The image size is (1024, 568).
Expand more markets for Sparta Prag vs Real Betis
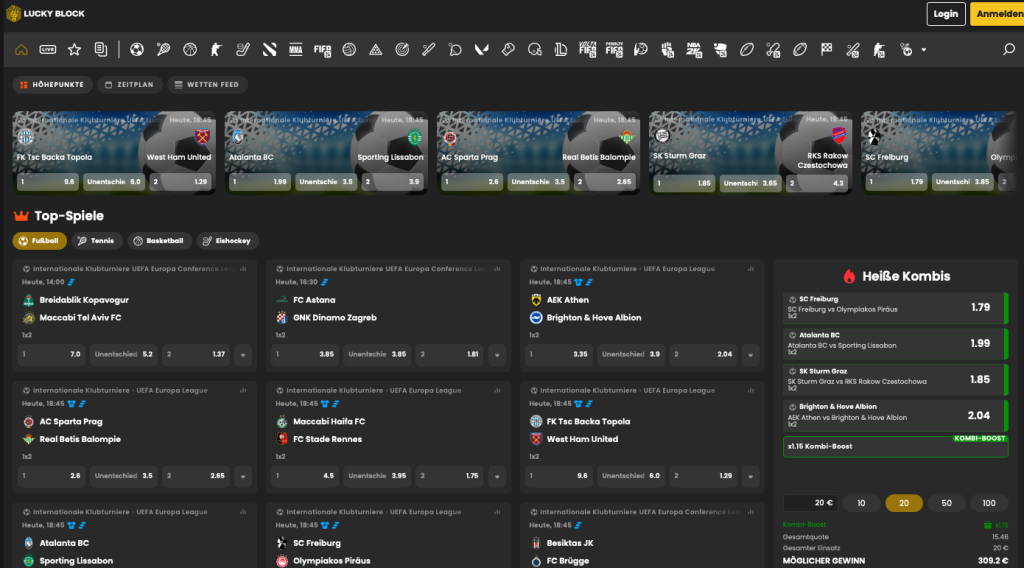click(243, 476)
